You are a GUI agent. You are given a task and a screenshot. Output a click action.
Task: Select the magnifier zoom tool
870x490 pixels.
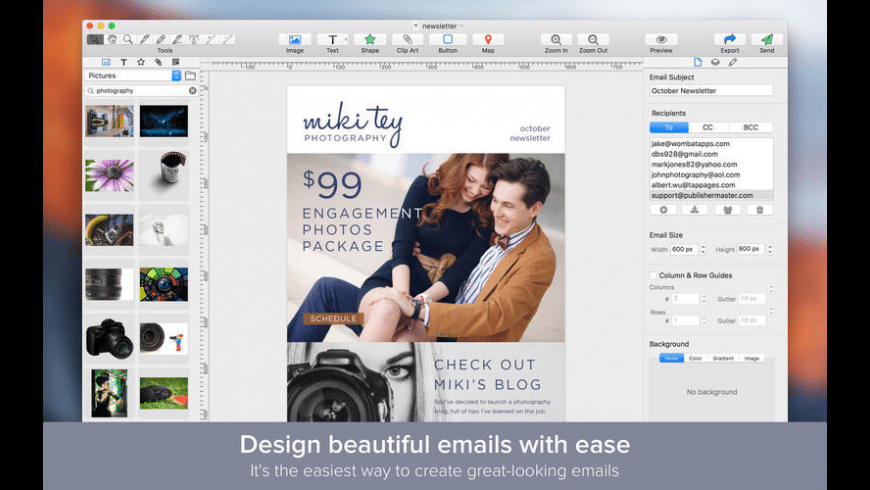[x=128, y=39]
